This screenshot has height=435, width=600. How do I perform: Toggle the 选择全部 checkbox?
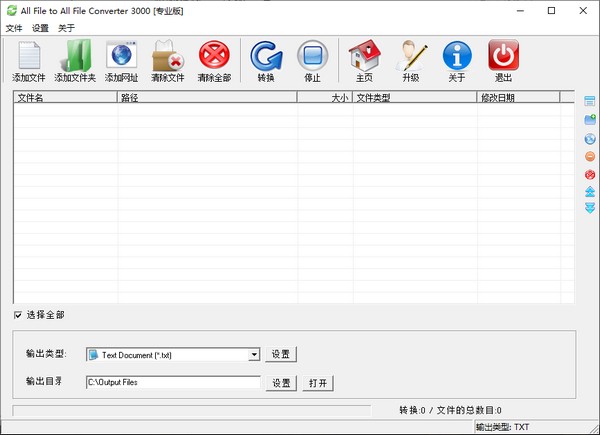point(18,315)
